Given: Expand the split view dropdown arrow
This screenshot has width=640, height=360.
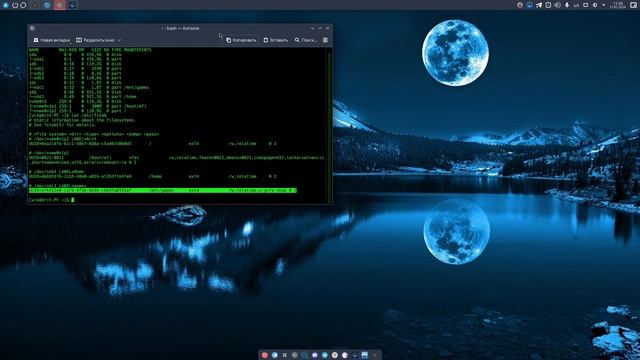Looking at the screenshot, I should [x=119, y=40].
